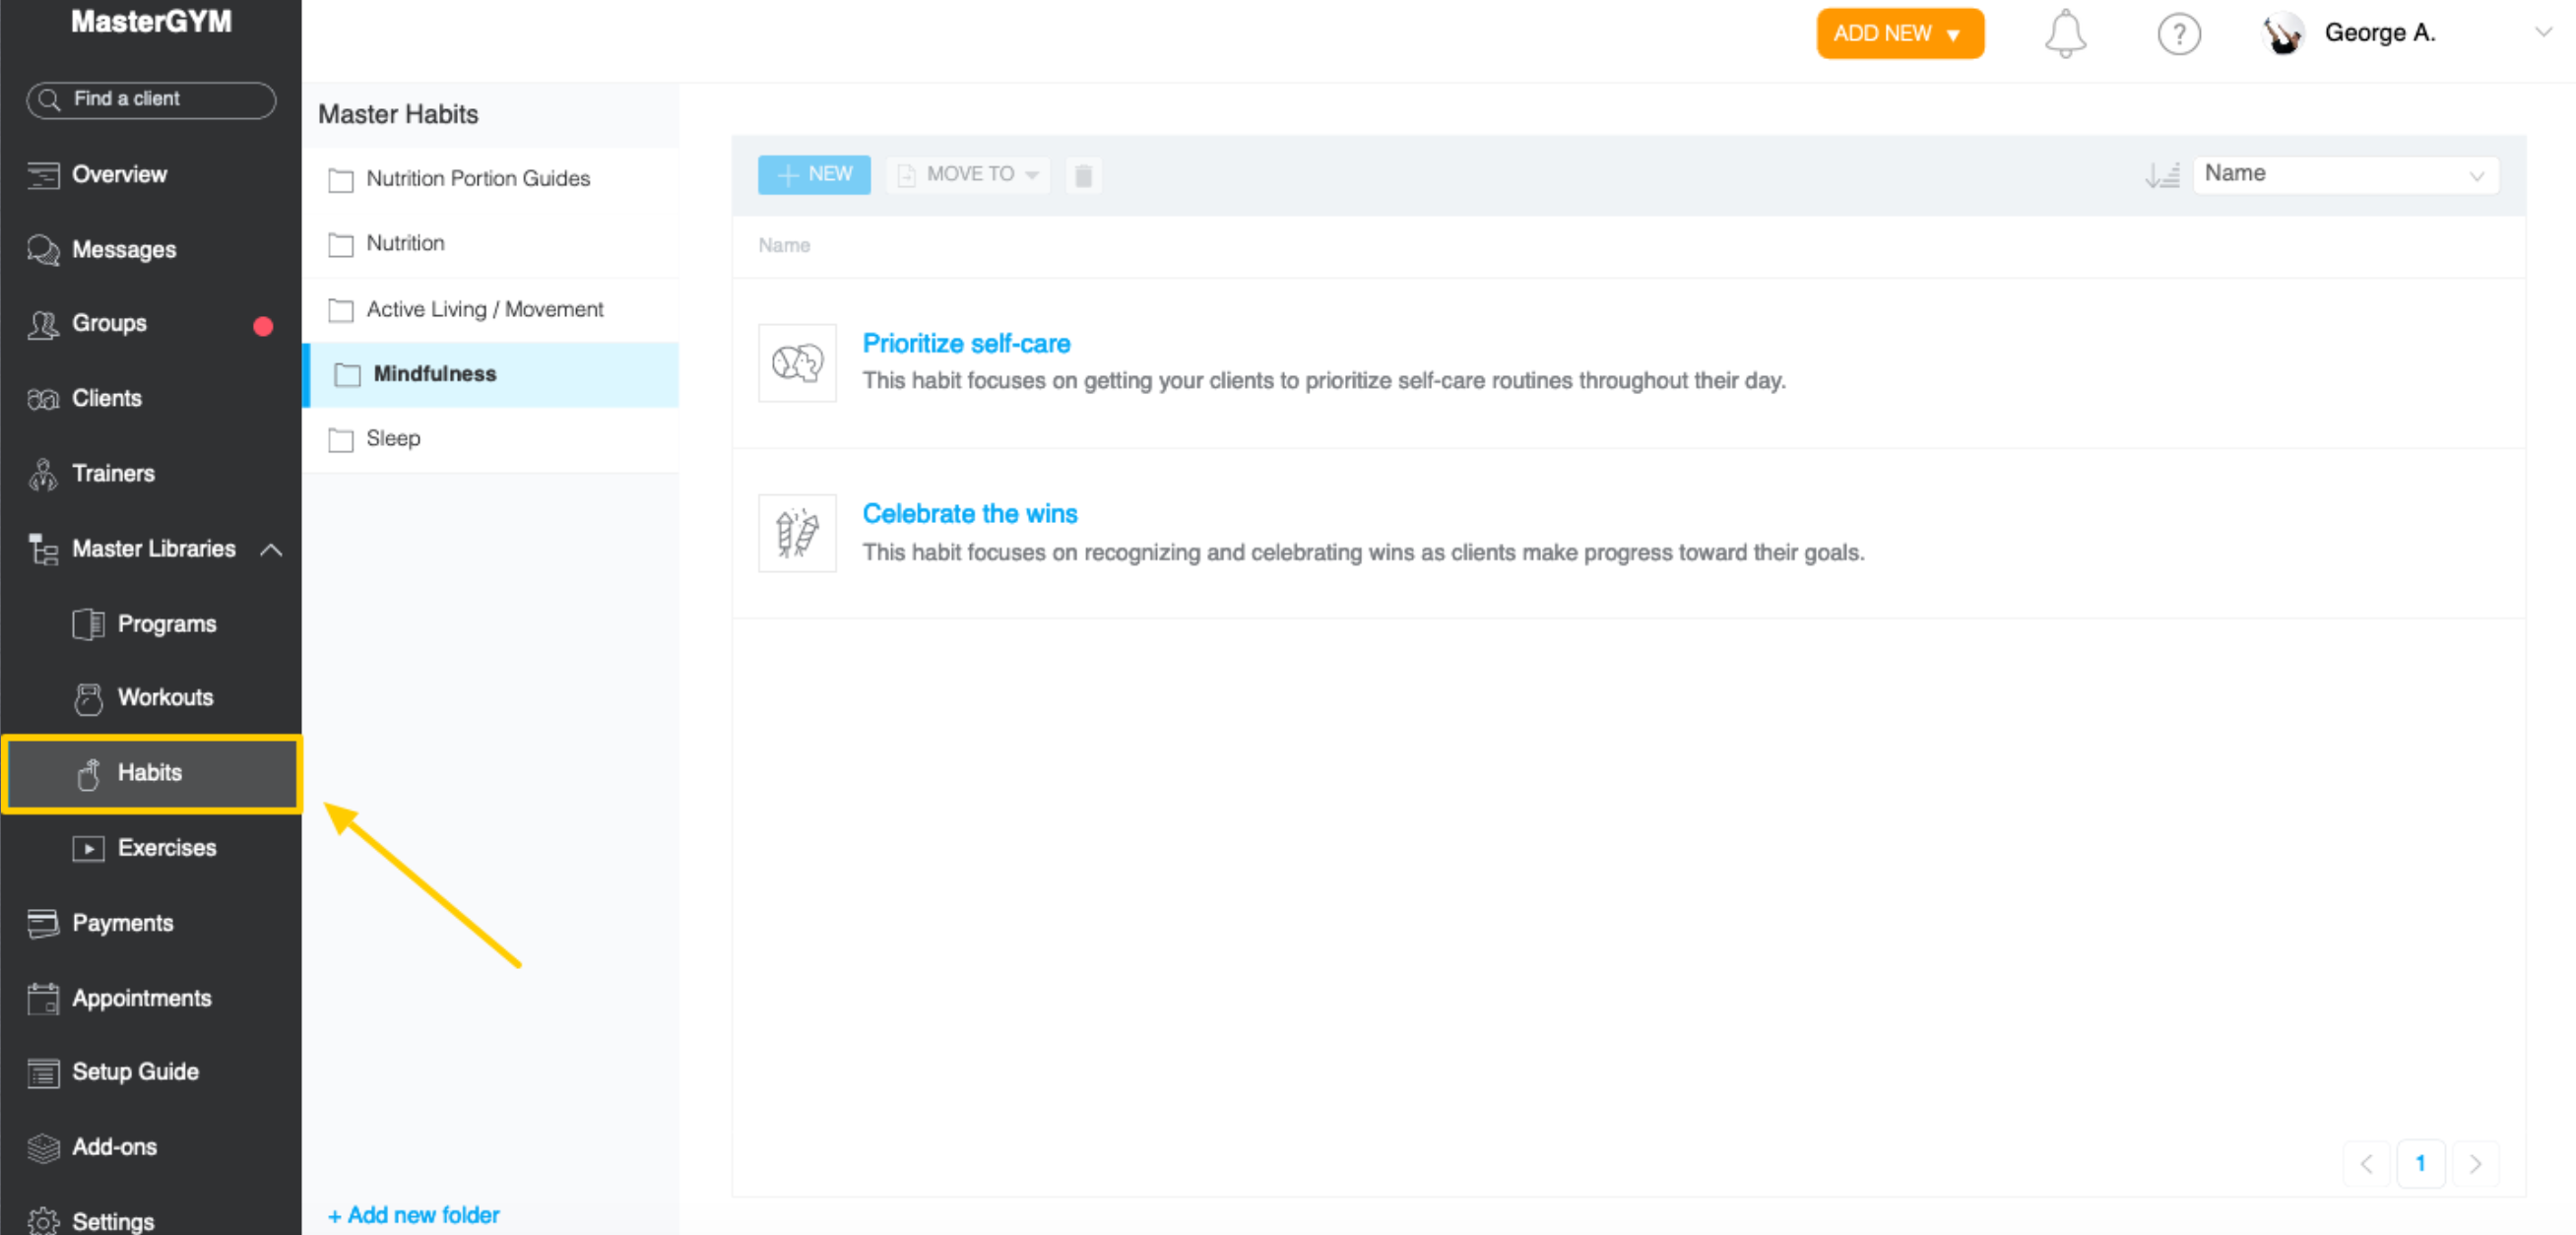2576x1235 pixels.
Task: Select the Nutrition folder
Action: (x=491, y=244)
